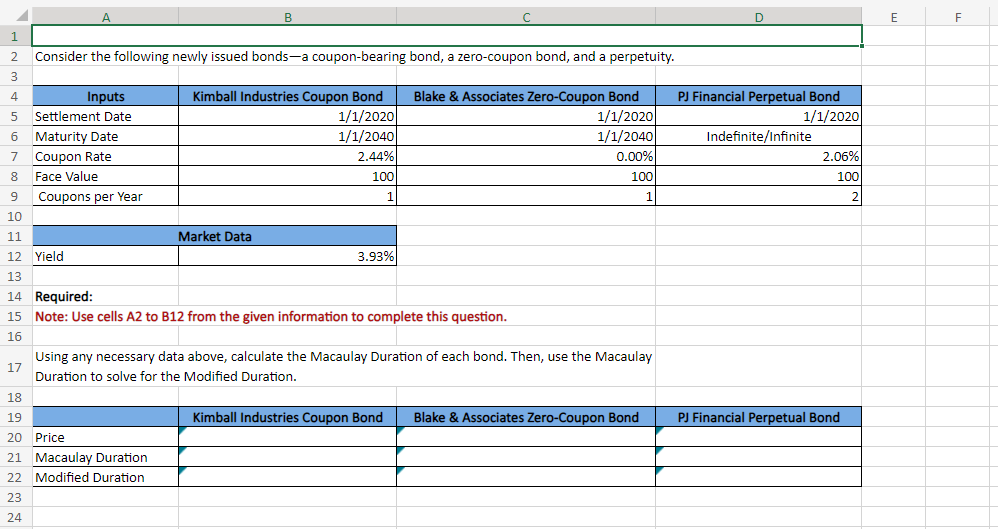Select column E header
Screen dimensions: 998x529
[894, 17]
